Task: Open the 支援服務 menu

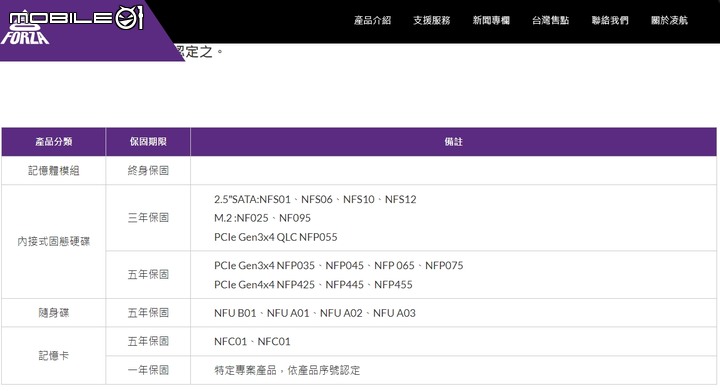Action: (432, 20)
